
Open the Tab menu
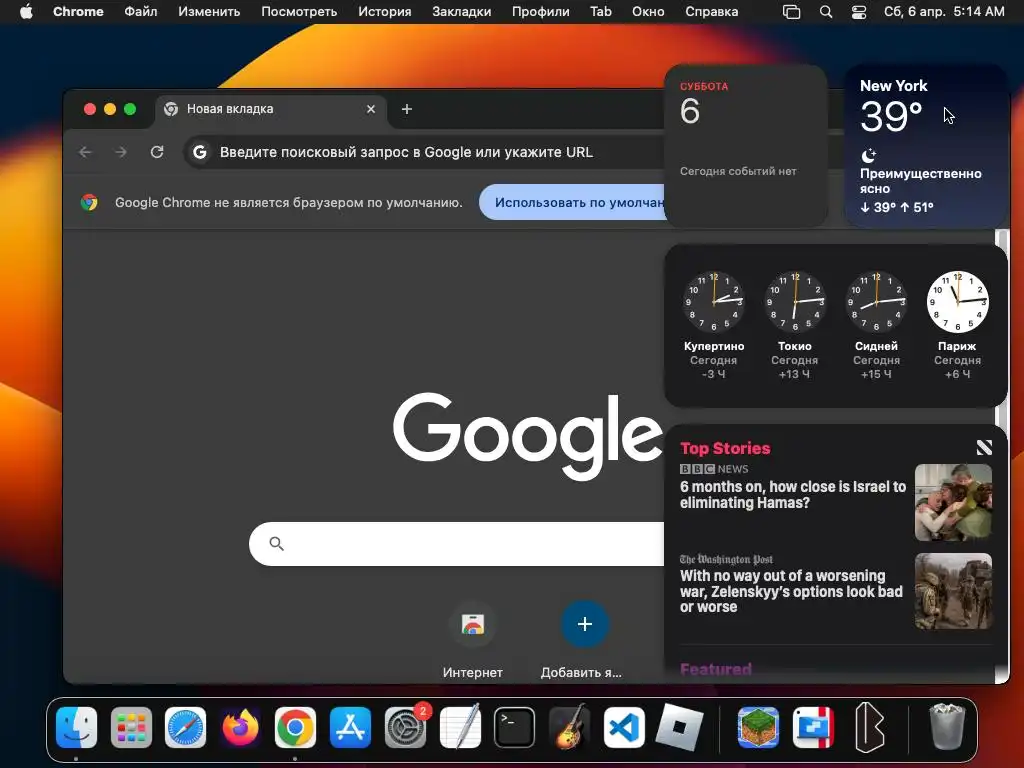[x=601, y=12]
